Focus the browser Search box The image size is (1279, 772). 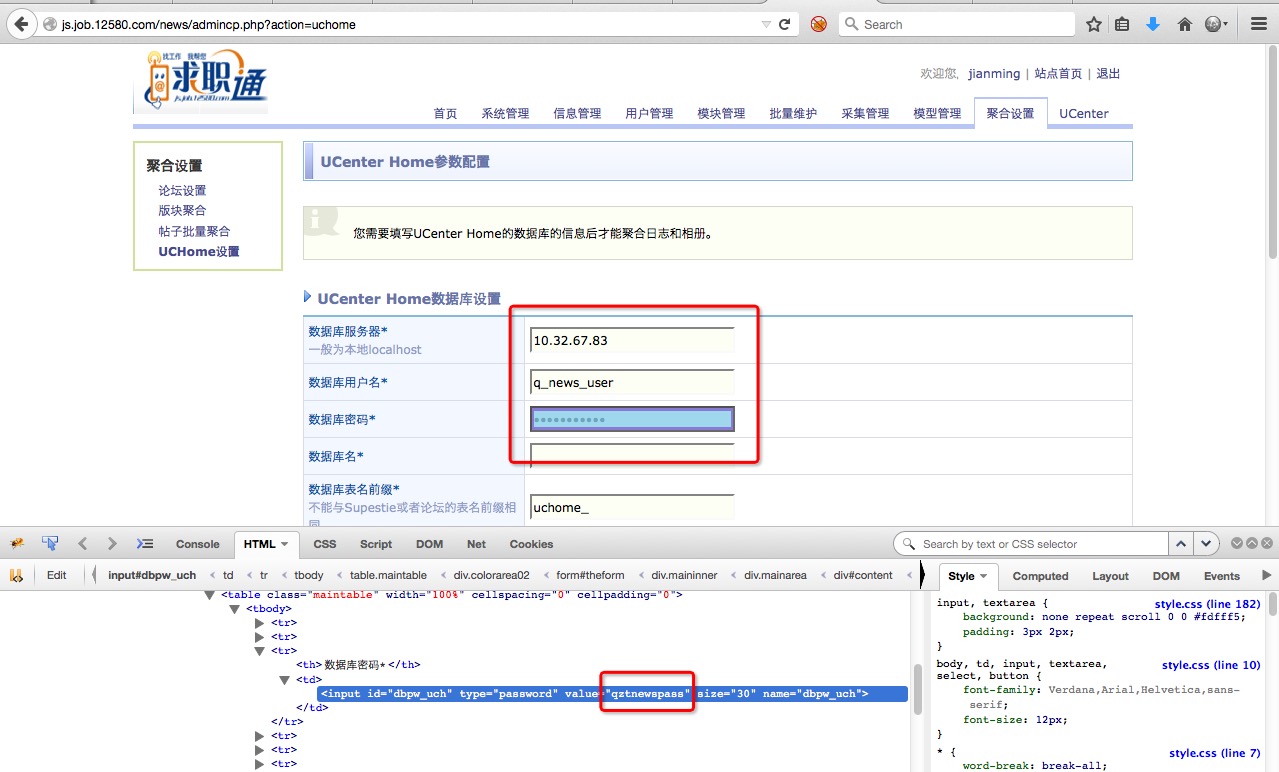pos(957,24)
